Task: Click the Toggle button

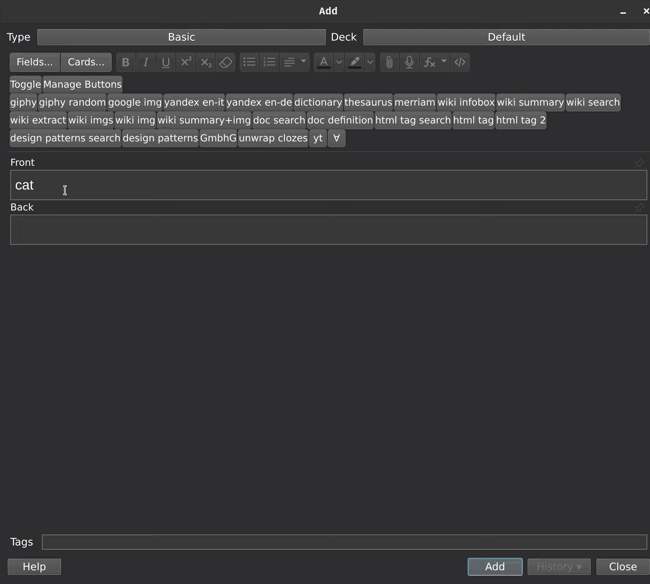Action: [x=26, y=84]
